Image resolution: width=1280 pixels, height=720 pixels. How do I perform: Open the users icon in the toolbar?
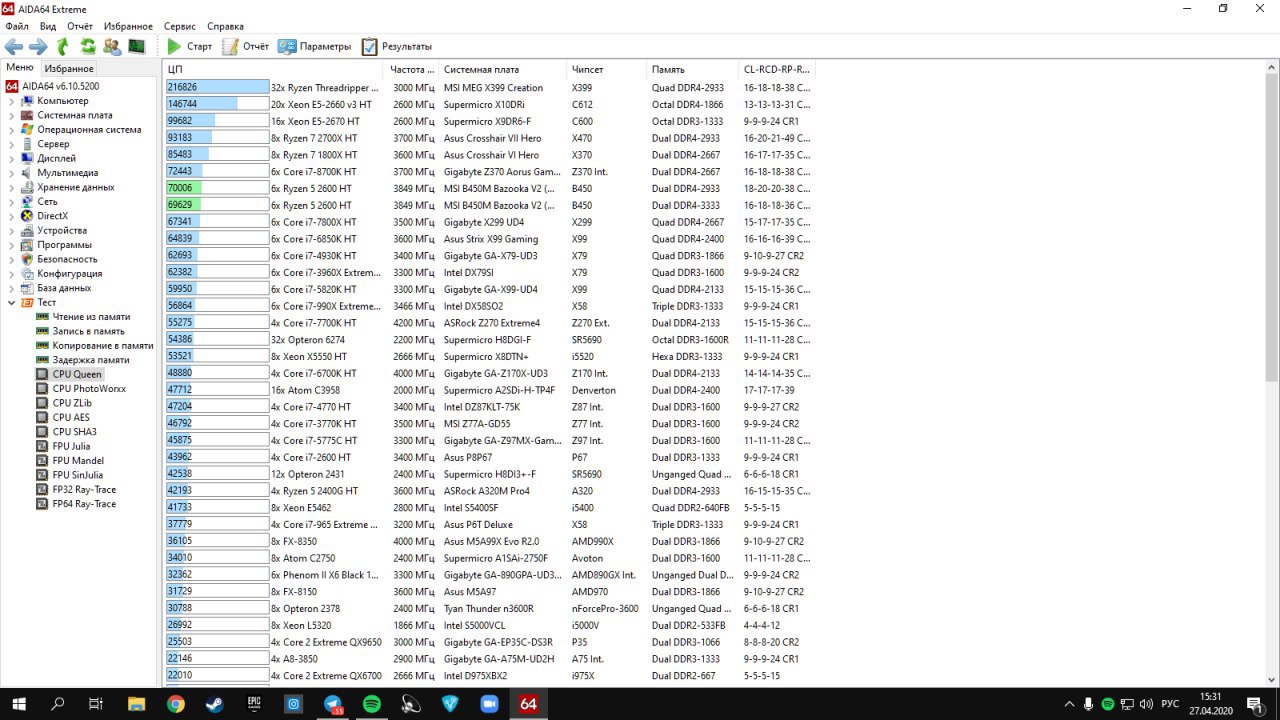(112, 46)
